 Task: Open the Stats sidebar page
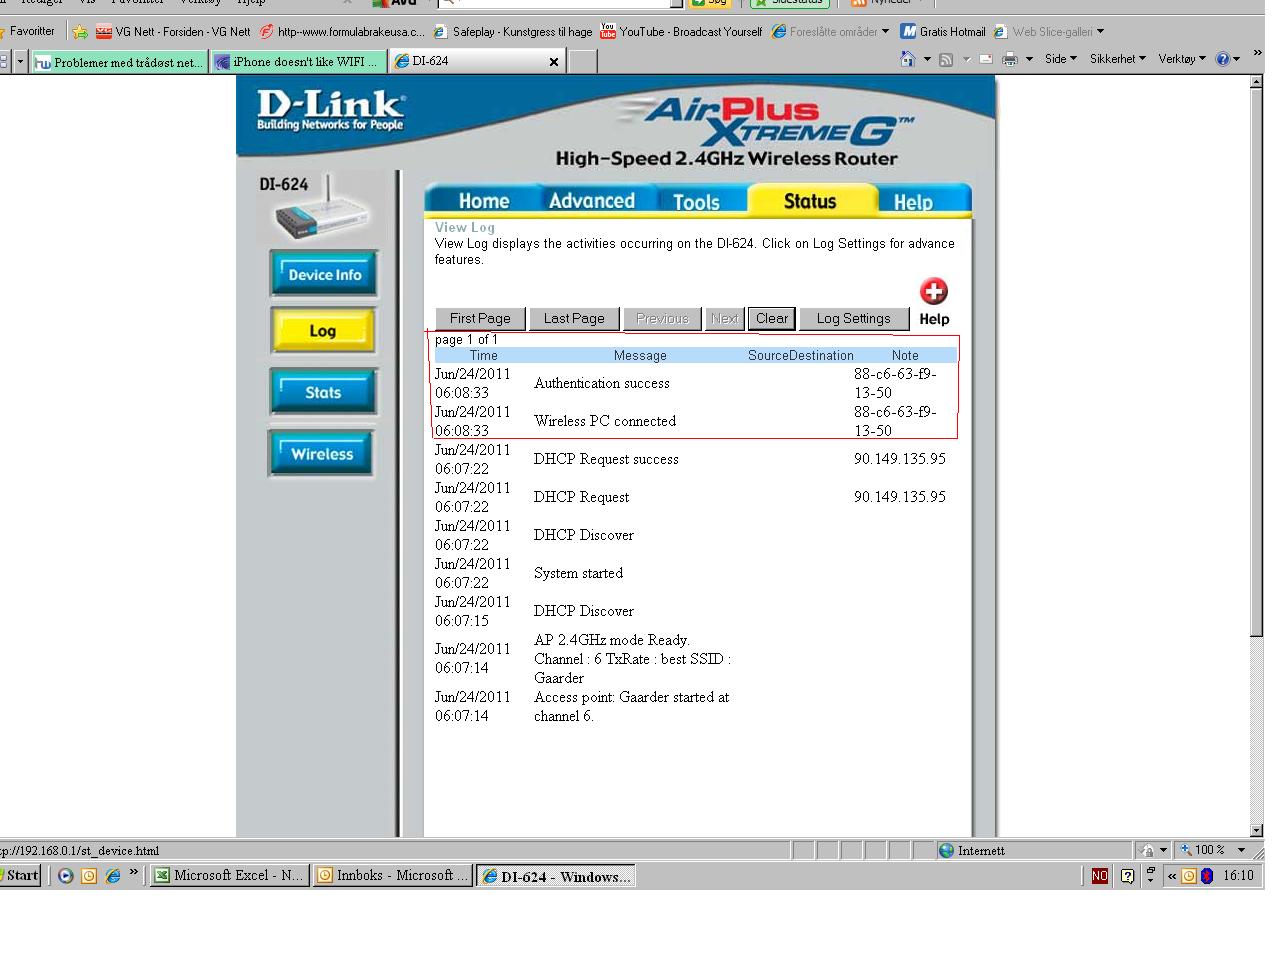point(323,392)
